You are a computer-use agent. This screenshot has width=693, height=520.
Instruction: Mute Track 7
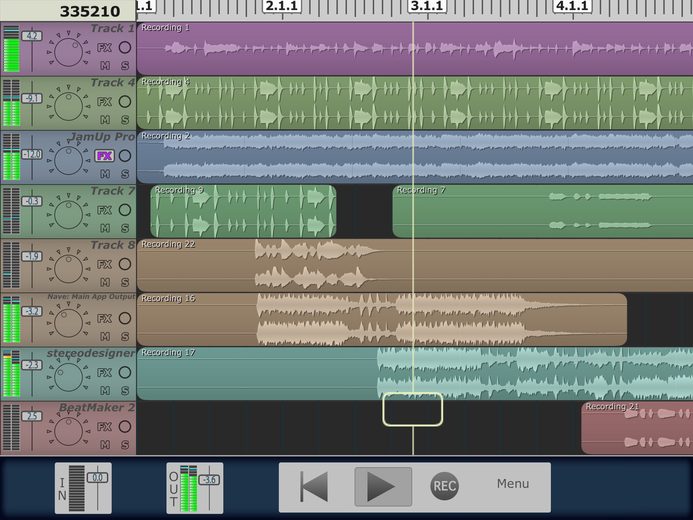pos(105,228)
